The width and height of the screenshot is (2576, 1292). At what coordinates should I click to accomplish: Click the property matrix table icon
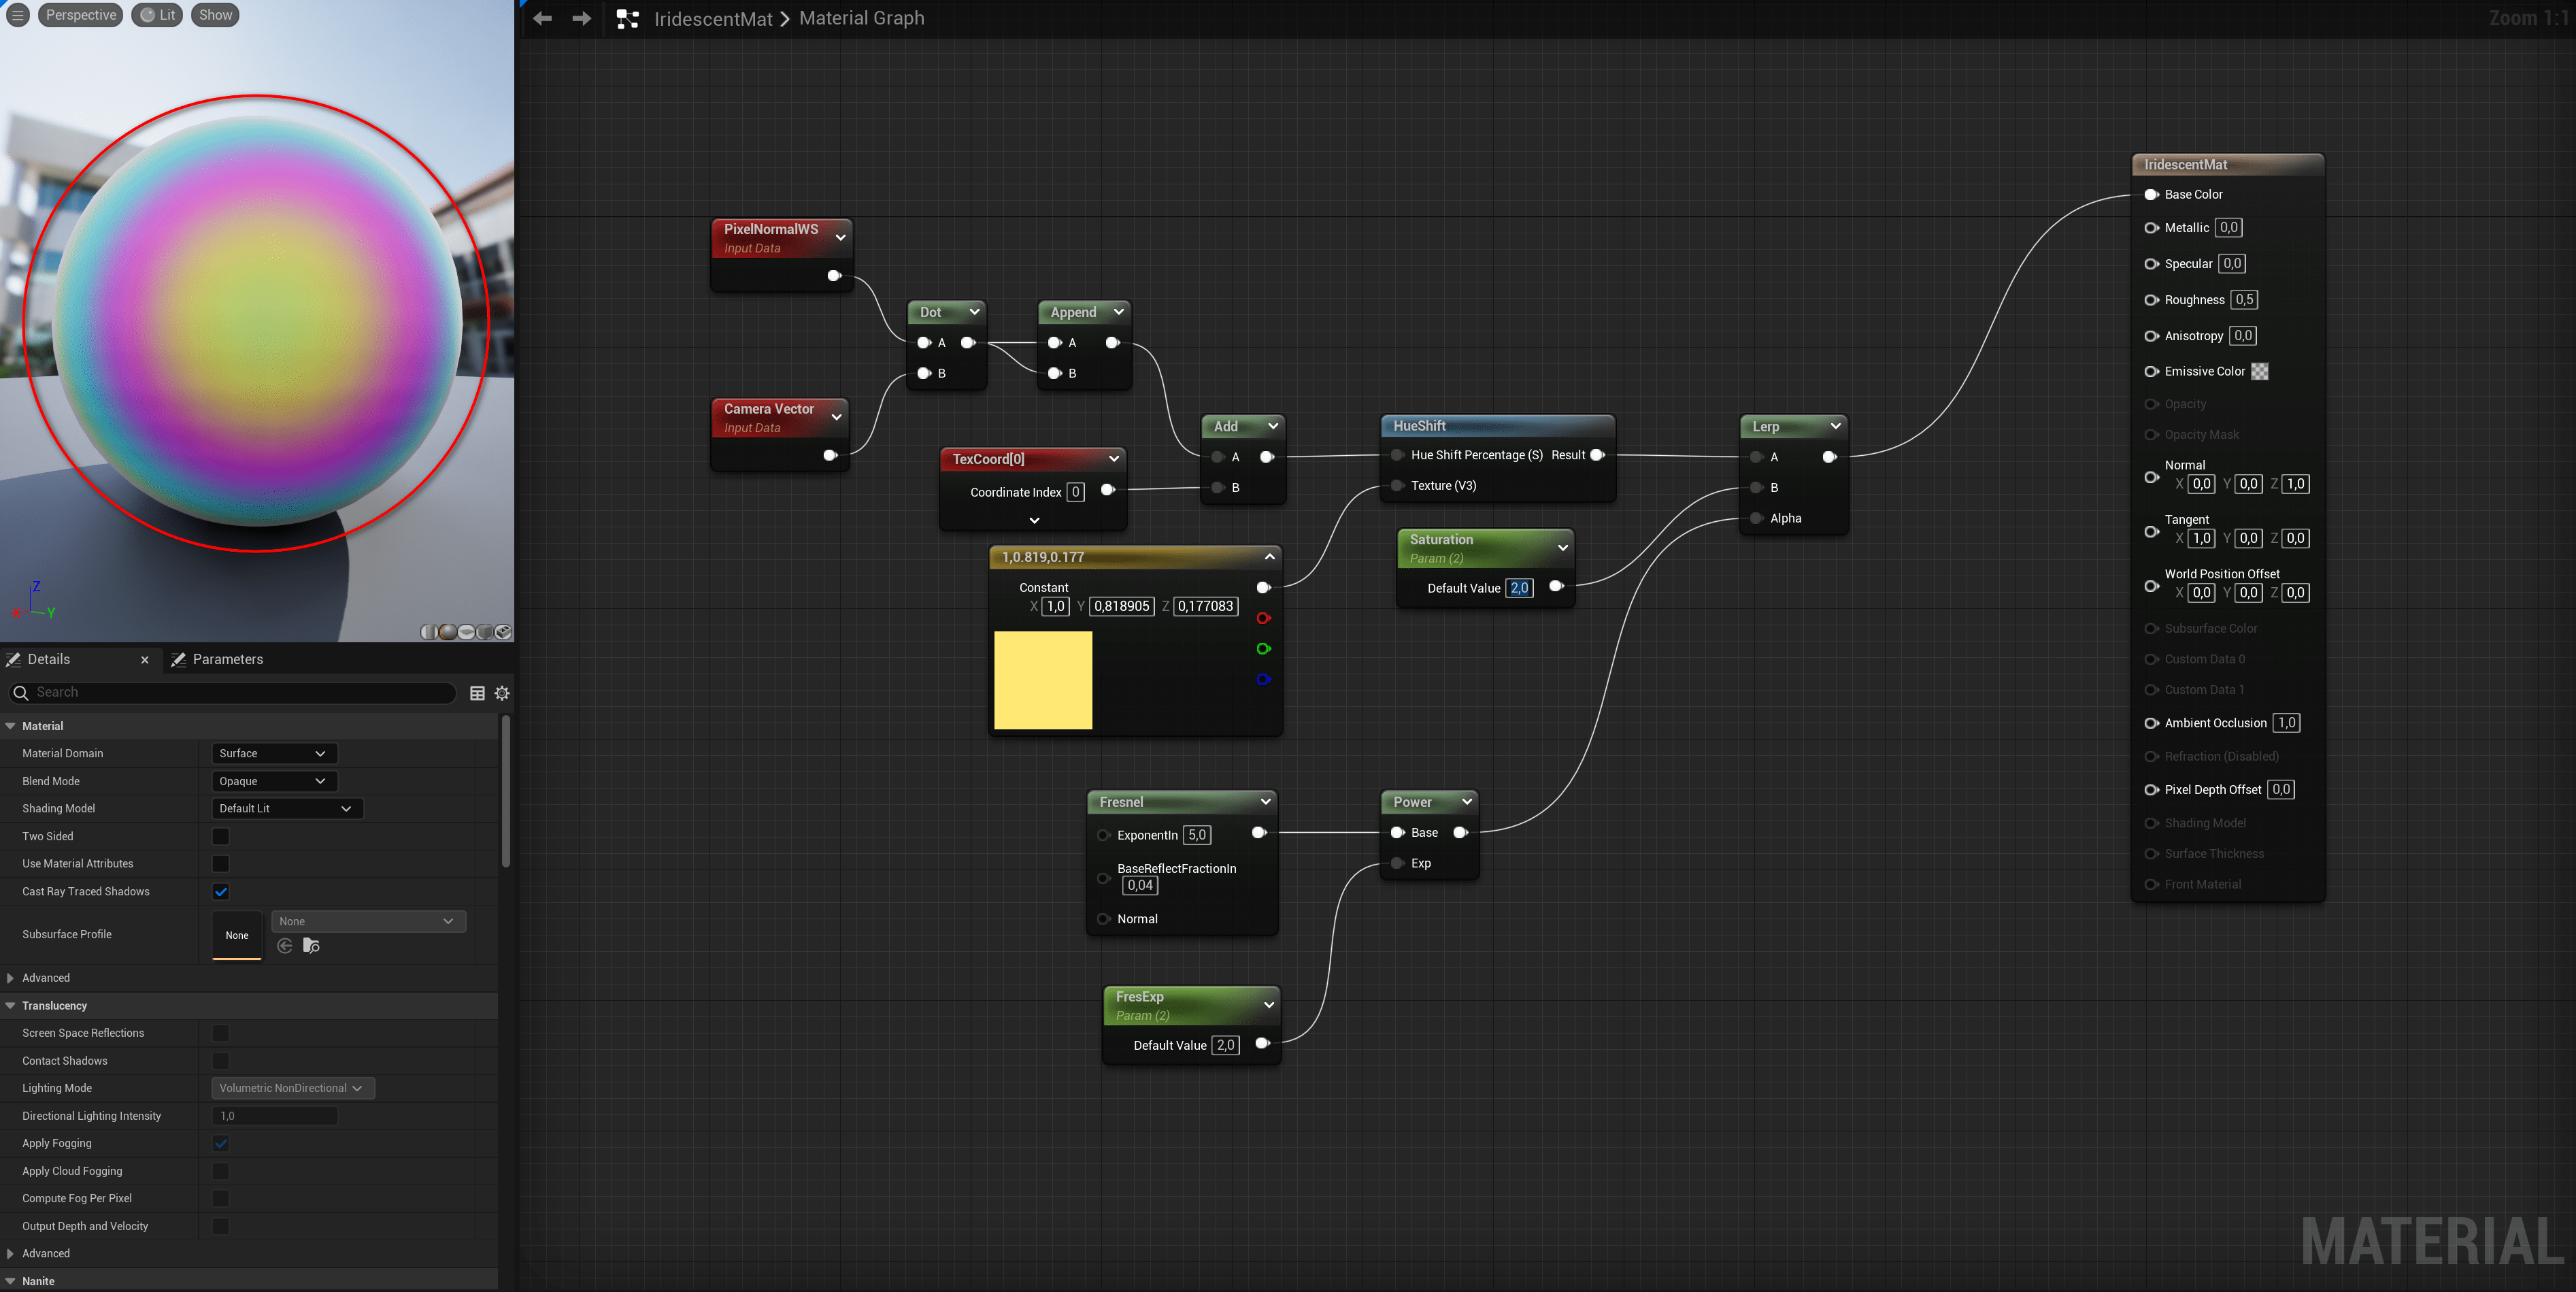click(x=477, y=693)
